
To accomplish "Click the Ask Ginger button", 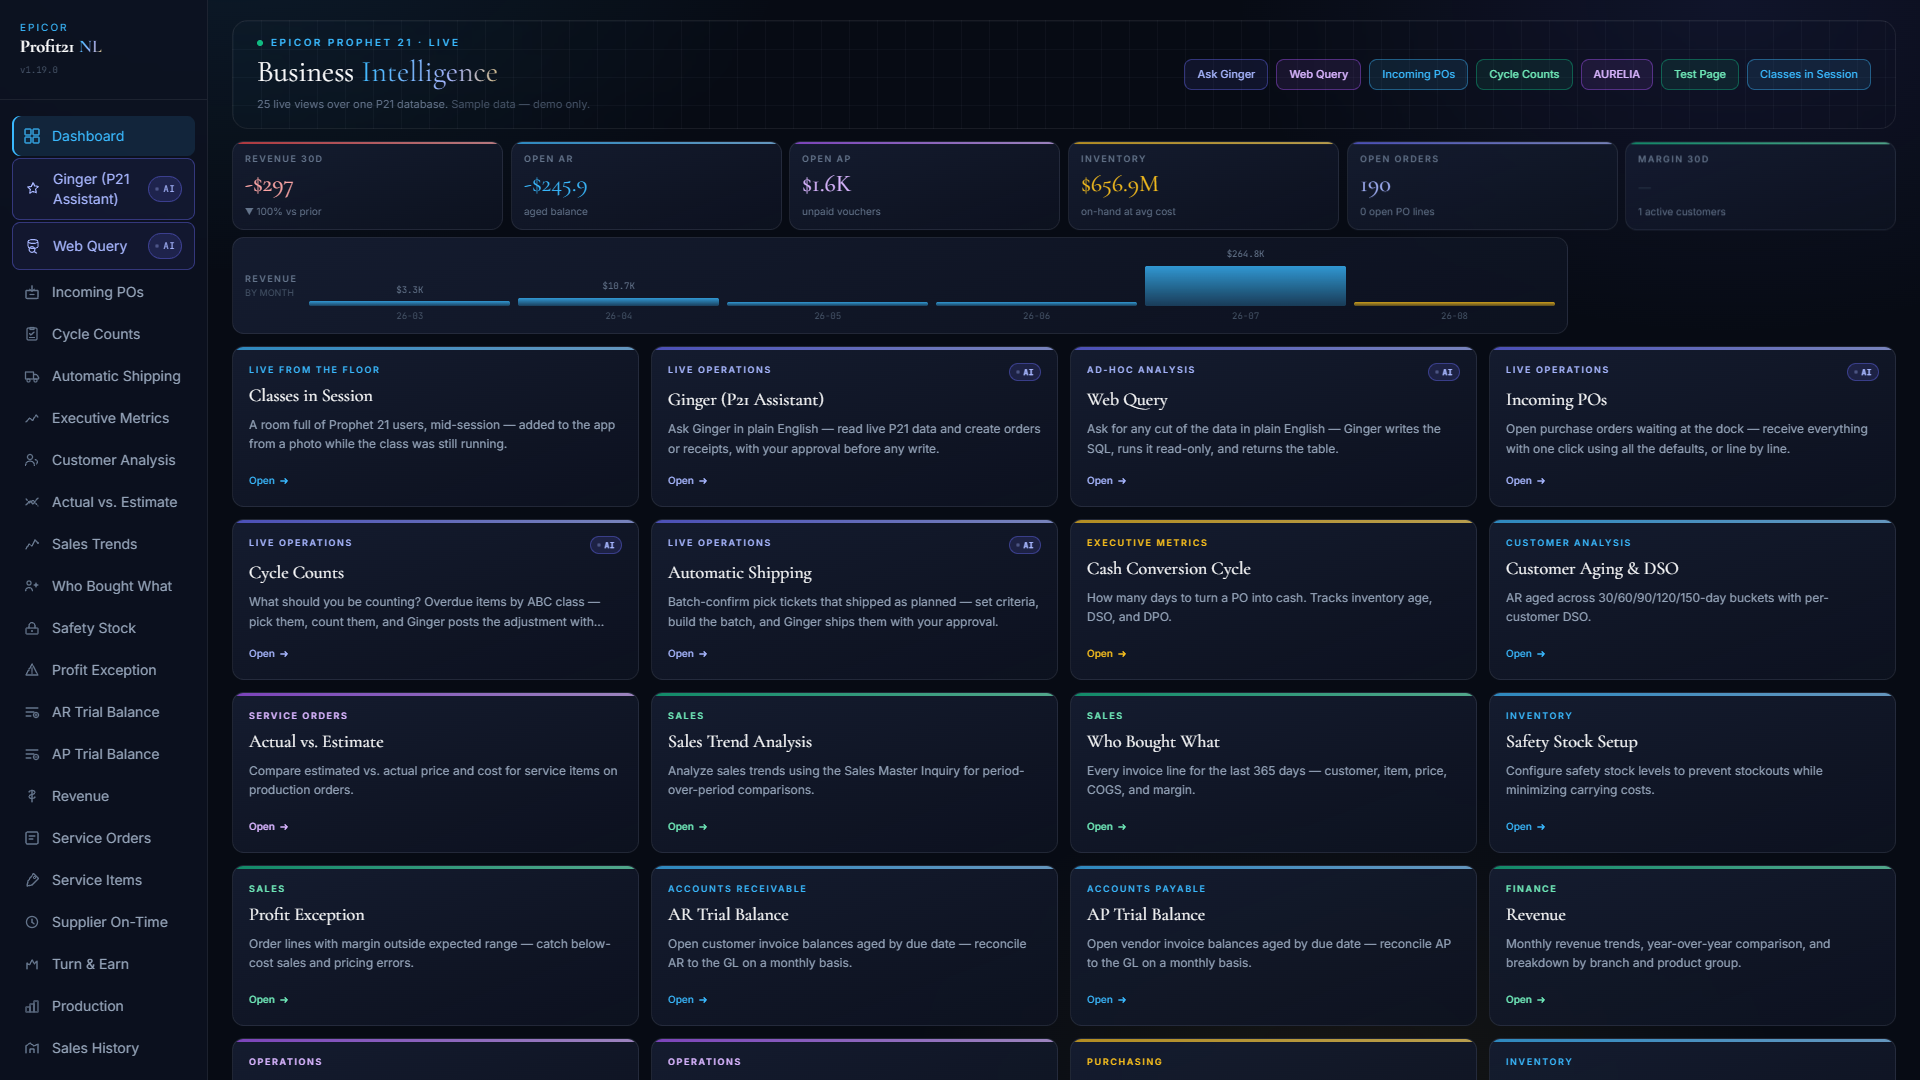I will 1226,74.
